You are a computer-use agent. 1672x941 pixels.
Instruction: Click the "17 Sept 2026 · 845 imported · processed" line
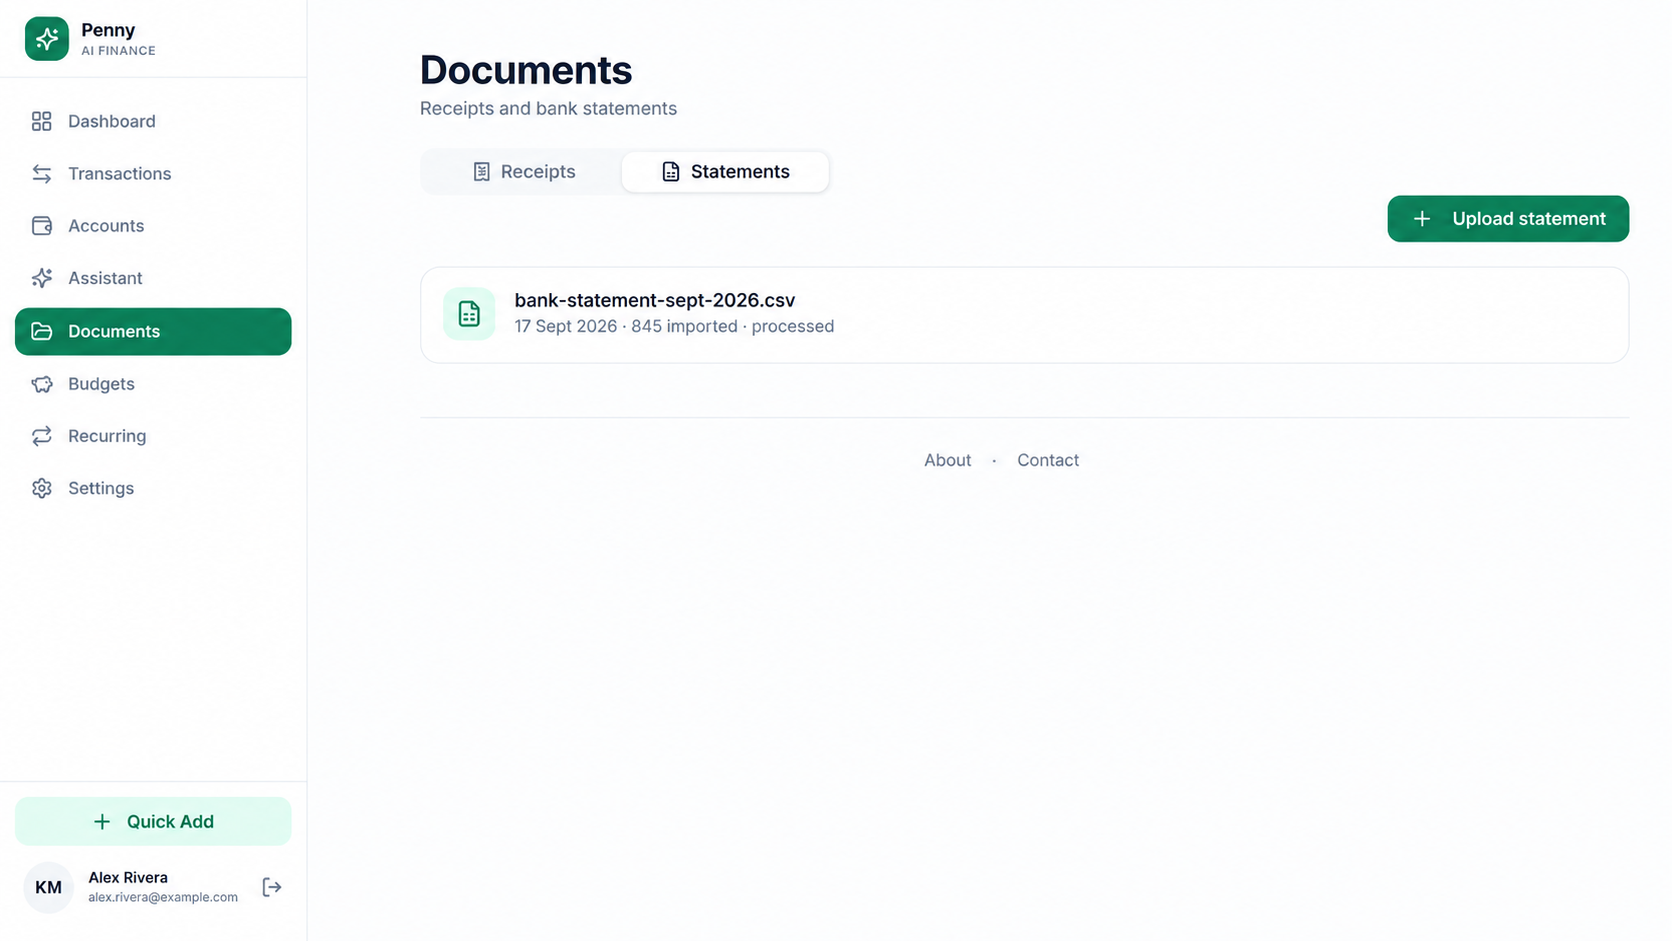(x=674, y=327)
